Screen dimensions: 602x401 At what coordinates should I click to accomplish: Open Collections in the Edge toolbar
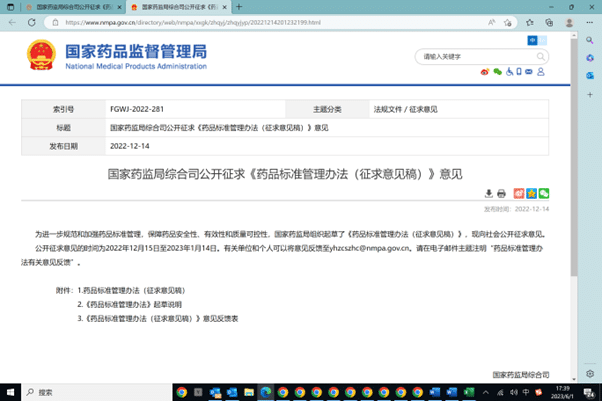pos(549,22)
